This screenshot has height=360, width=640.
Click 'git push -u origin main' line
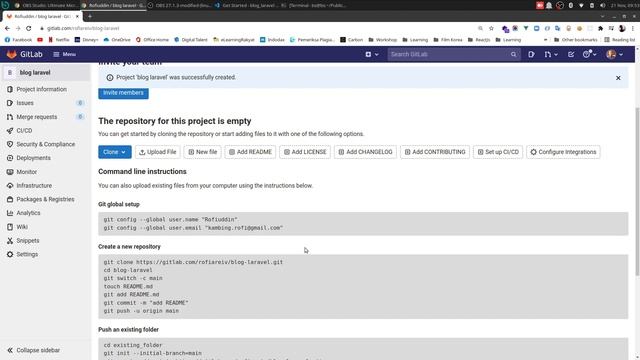(141, 311)
